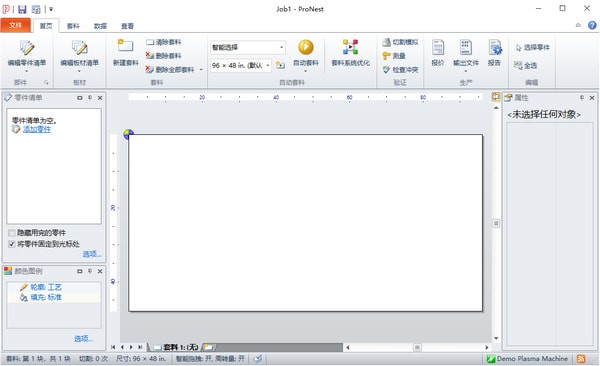The image size is (600, 366).
Task: Click the Edit Plate List icon
Action: pos(80,48)
